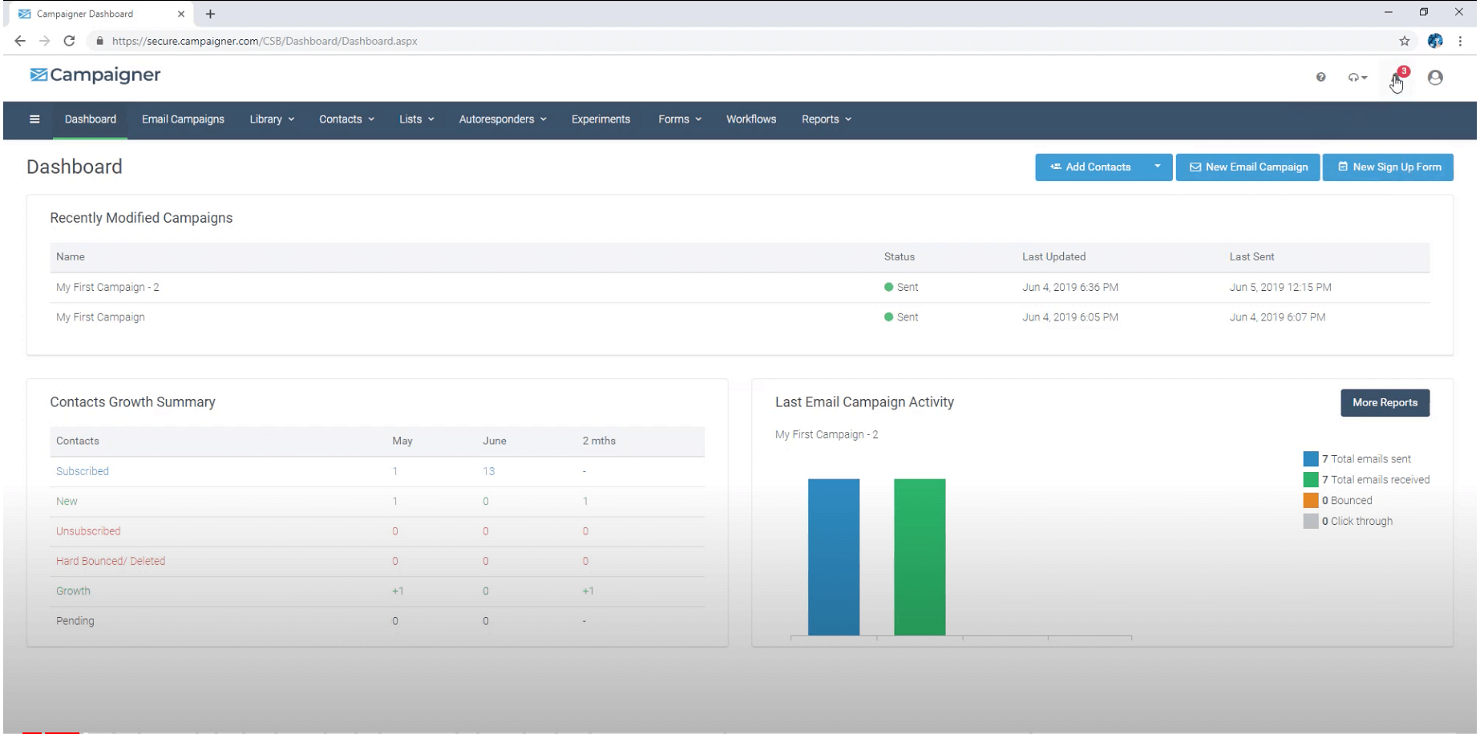The height and width of the screenshot is (734, 1480).
Task: Create a New Sign Up Form
Action: pyautogui.click(x=1388, y=167)
